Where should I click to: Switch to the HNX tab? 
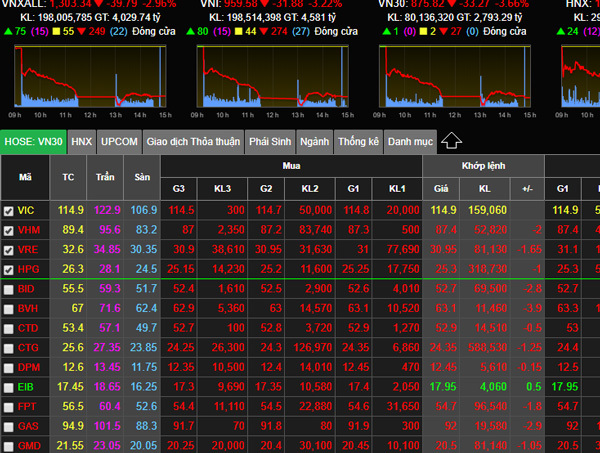coord(82,142)
